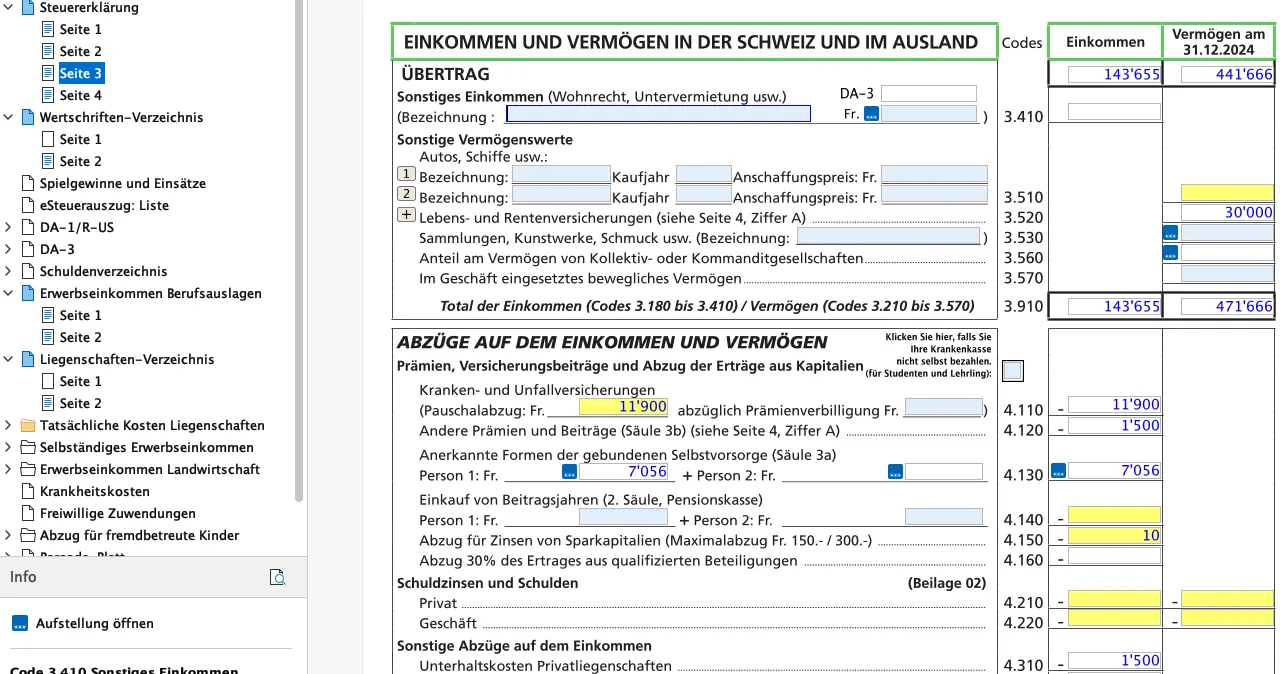Open detail breakdown icon in code 4.130 column
The height and width of the screenshot is (674, 1280).
(1059, 469)
